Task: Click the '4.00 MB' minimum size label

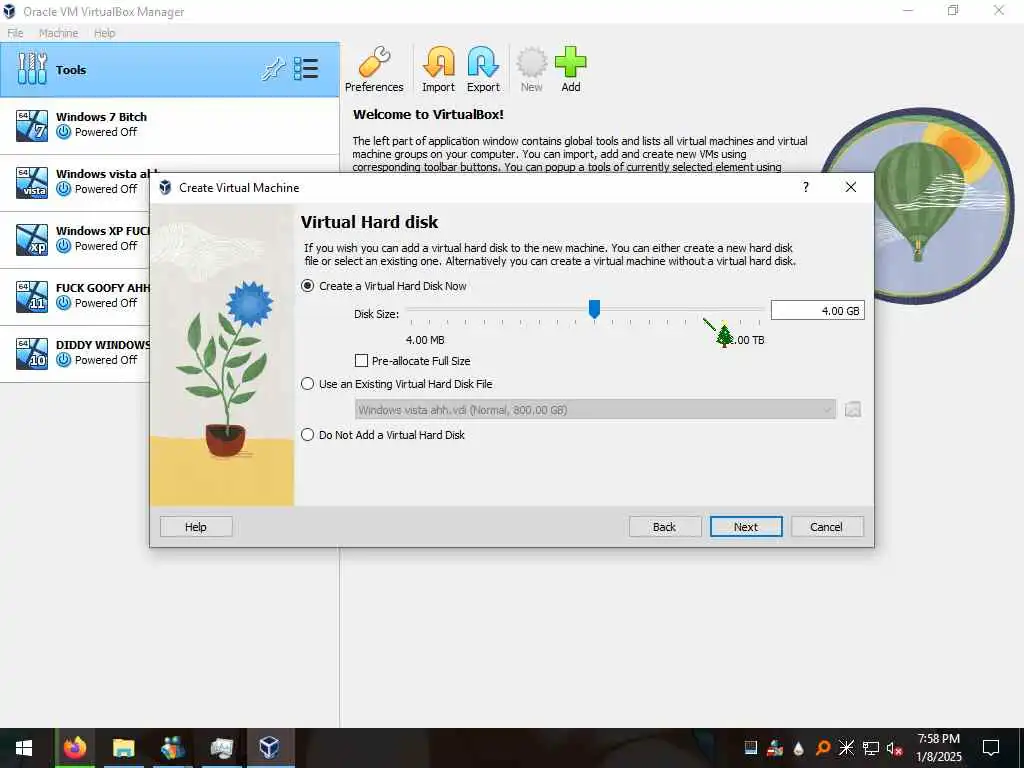Action: click(x=425, y=340)
